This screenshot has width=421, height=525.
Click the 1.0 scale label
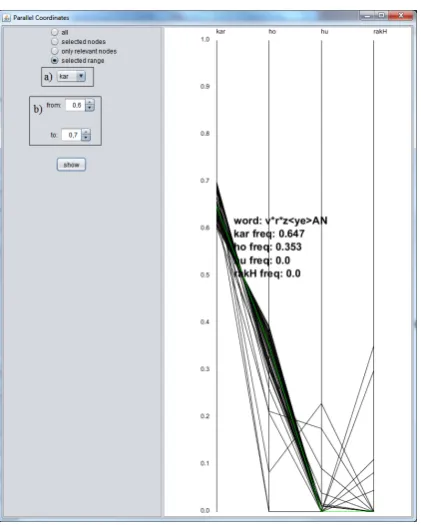point(205,40)
